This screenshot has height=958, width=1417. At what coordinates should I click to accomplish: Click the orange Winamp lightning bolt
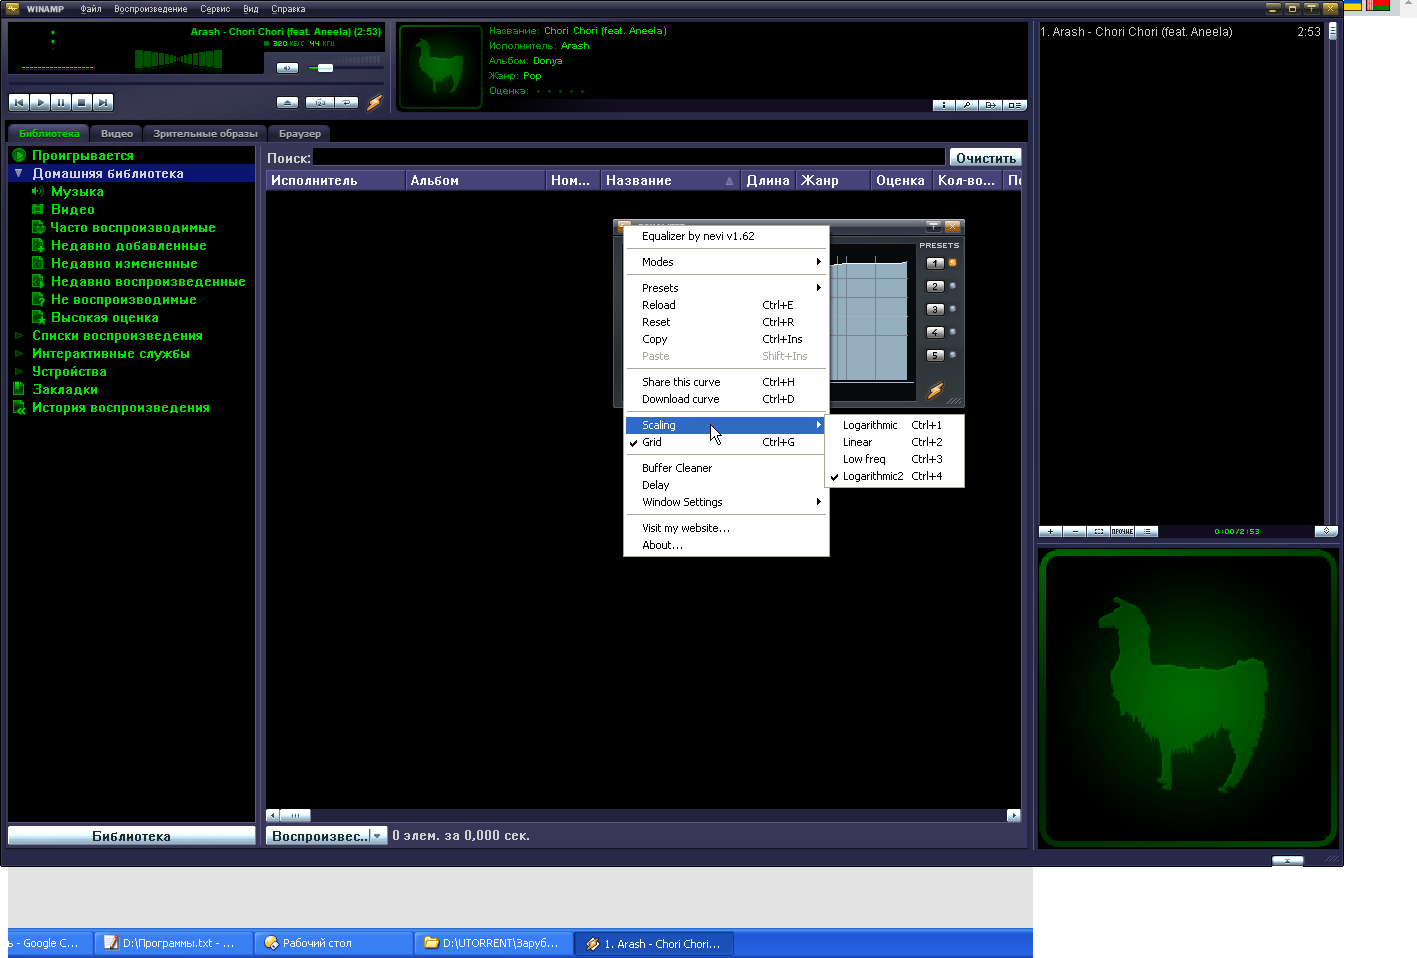pos(374,102)
